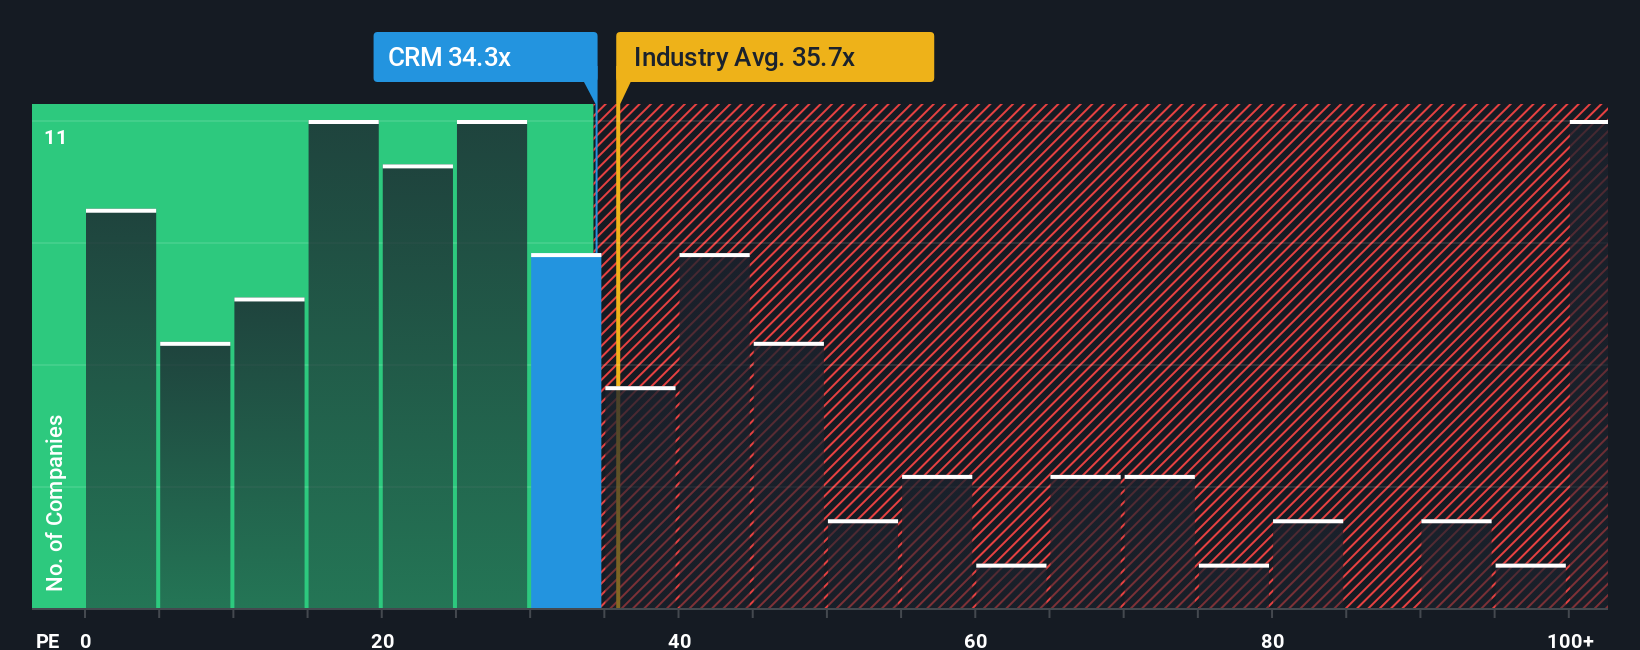Screen dimensions: 1640x650
Task: Click the bar for PE 80 to 85
Action: (x=1308, y=563)
